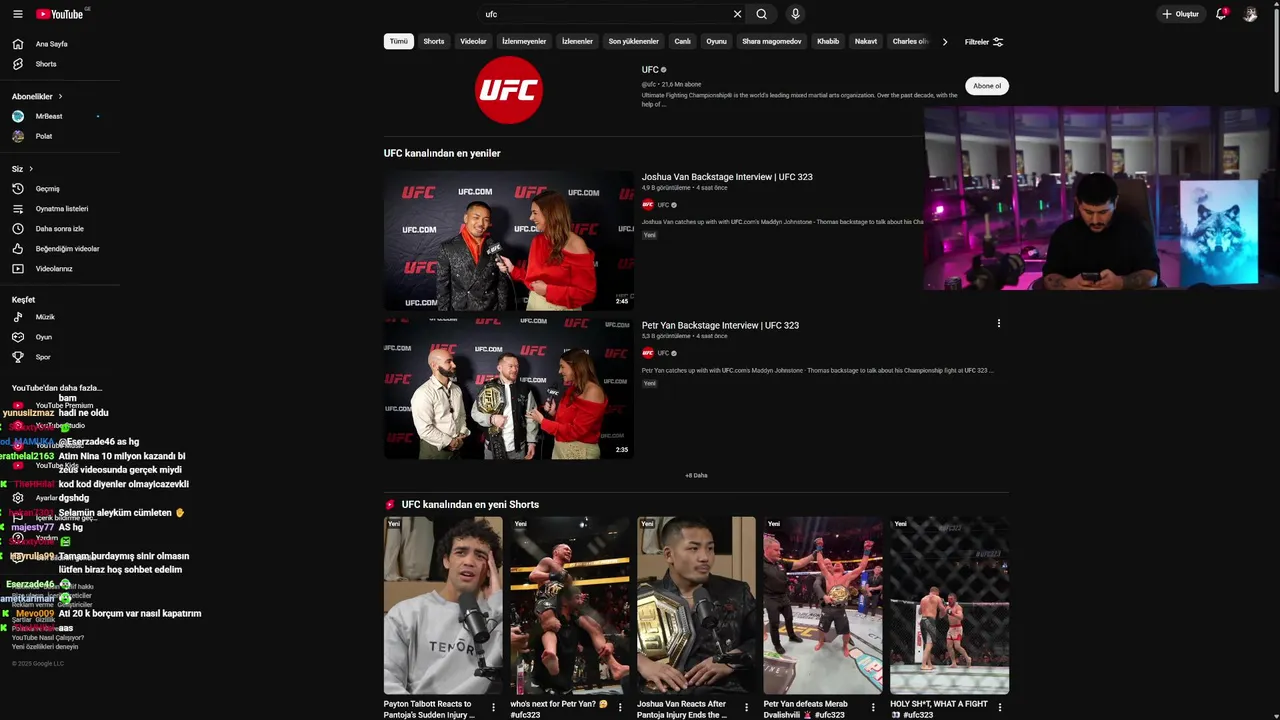1280x720 pixels.
Task: Open options for who's next short
Action: 620,707
